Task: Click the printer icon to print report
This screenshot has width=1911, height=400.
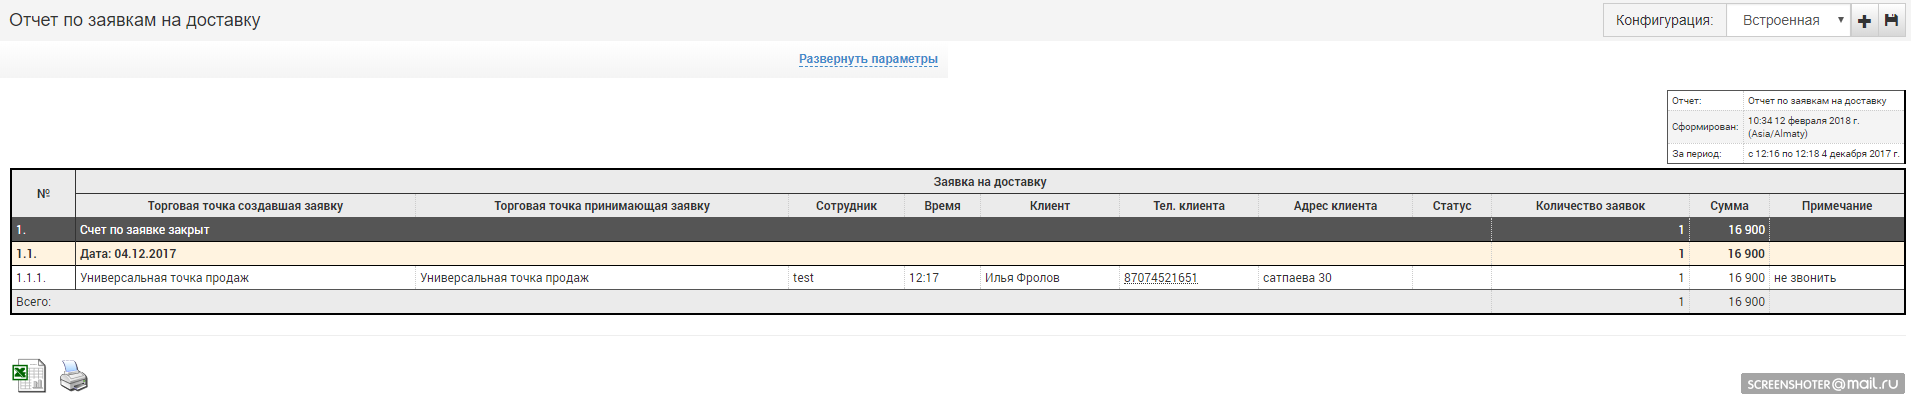Action: click(x=74, y=376)
